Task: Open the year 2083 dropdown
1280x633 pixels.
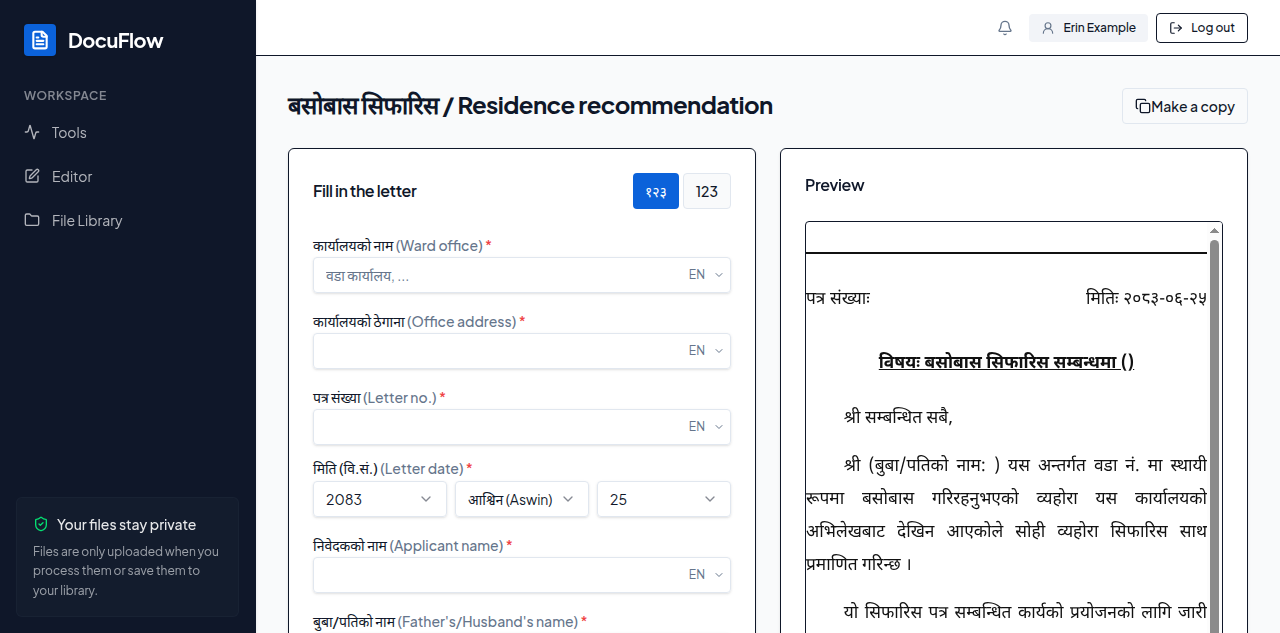Action: pyautogui.click(x=380, y=499)
